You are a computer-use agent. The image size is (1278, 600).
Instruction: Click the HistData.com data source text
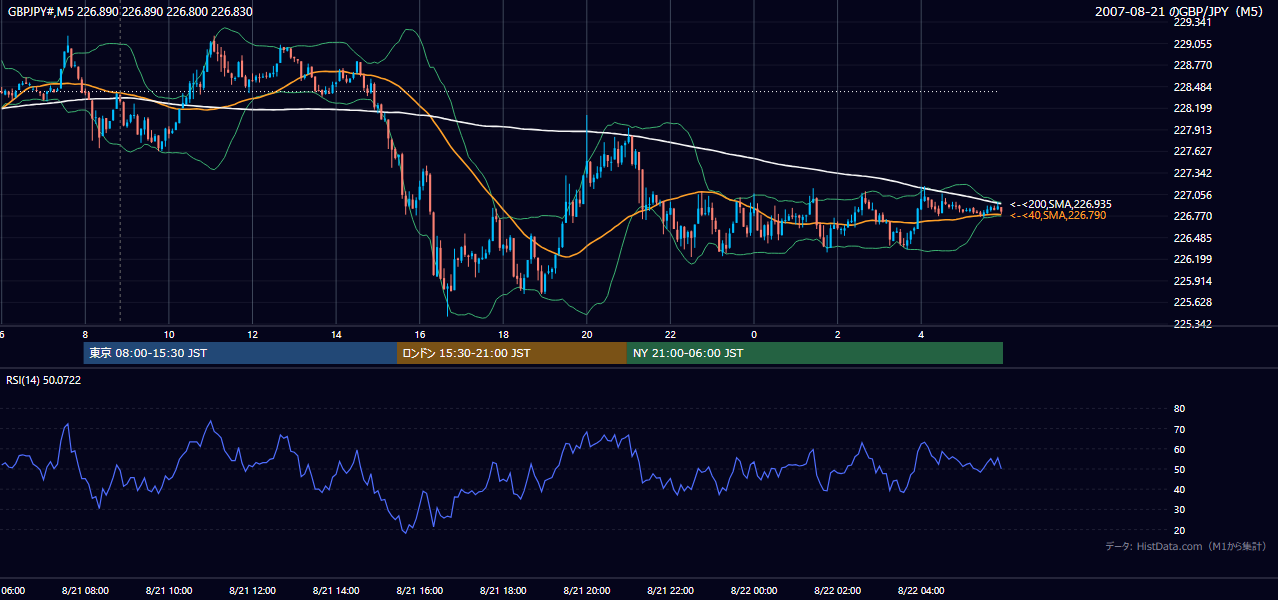[1185, 546]
